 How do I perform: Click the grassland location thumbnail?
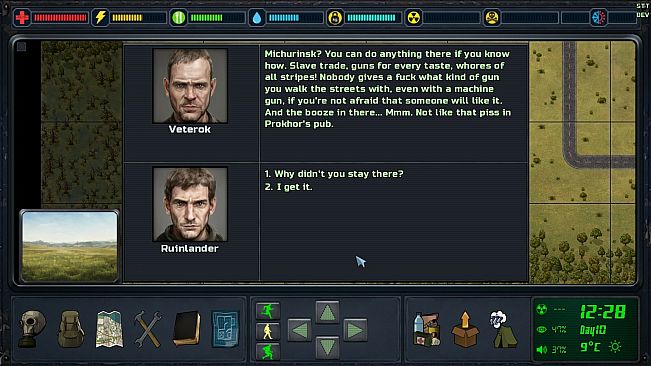tap(69, 246)
